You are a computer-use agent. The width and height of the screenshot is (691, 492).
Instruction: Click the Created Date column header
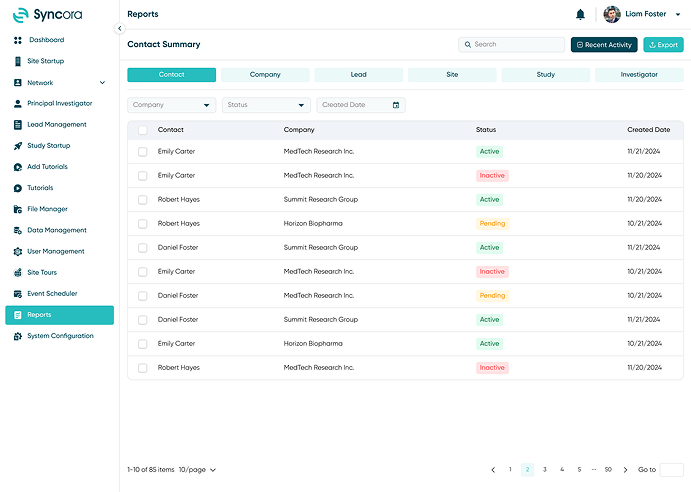pyautogui.click(x=649, y=130)
